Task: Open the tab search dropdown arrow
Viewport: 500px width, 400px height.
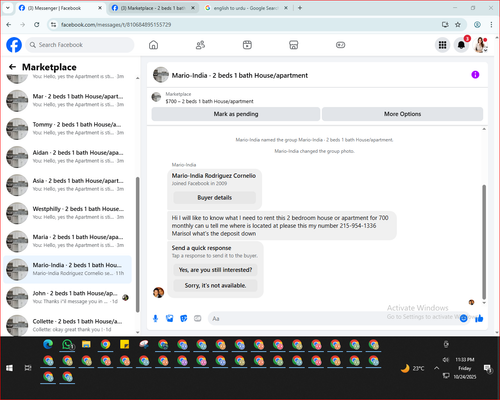Action: click(8, 8)
